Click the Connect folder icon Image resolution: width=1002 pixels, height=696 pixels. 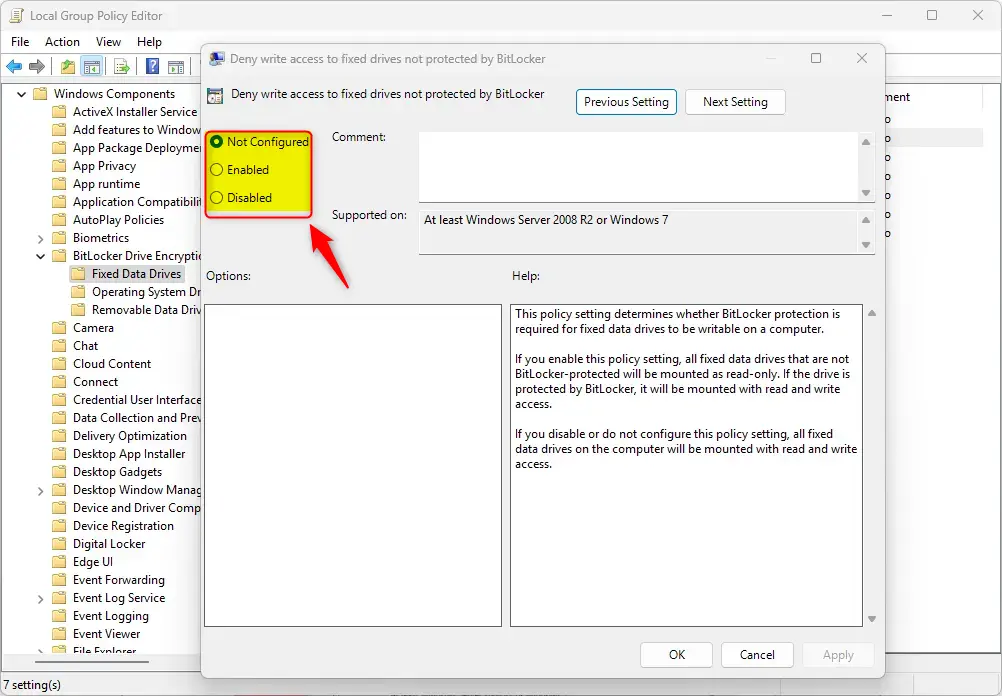(x=59, y=382)
